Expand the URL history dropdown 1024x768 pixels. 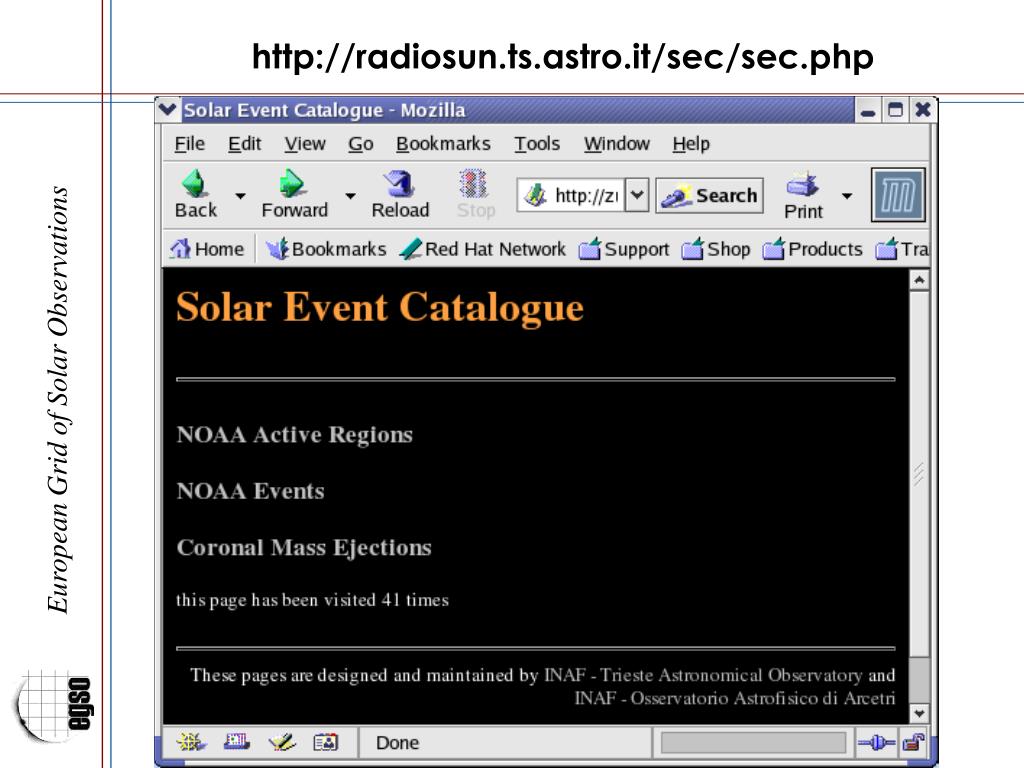(x=637, y=195)
